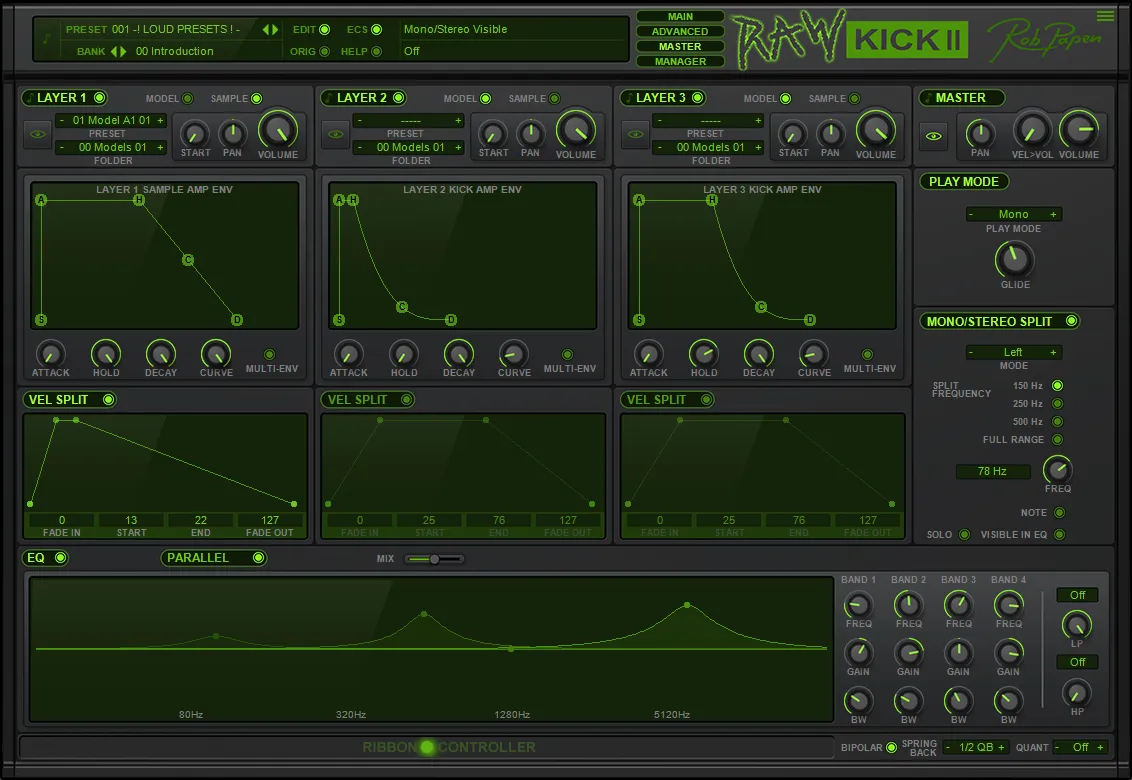Toggle the EQ power LED
1132x780 pixels.
click(x=61, y=558)
